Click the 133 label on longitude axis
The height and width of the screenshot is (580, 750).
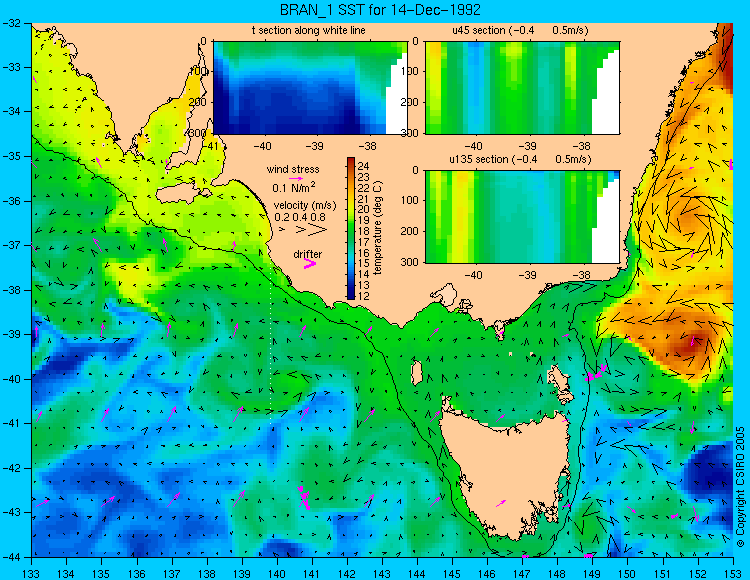pyautogui.click(x=32, y=574)
